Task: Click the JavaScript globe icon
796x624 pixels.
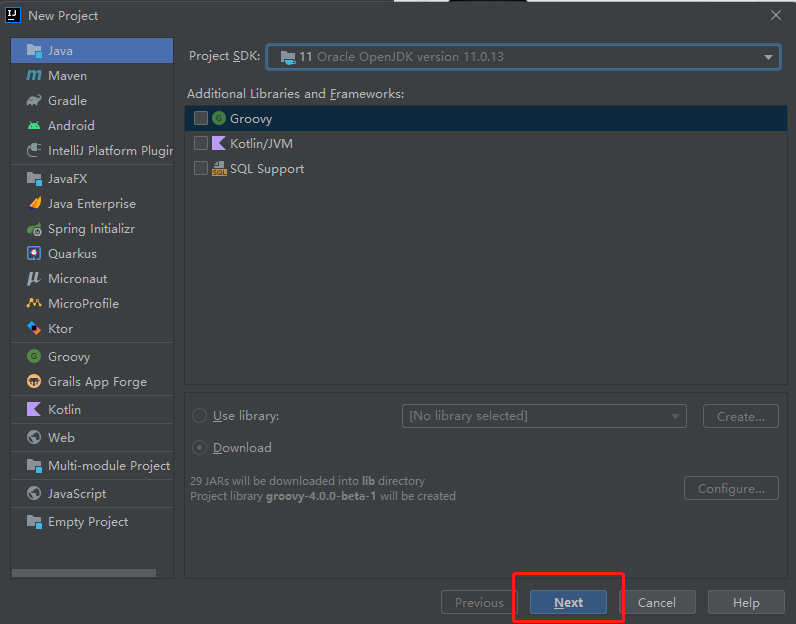Action: 34,494
